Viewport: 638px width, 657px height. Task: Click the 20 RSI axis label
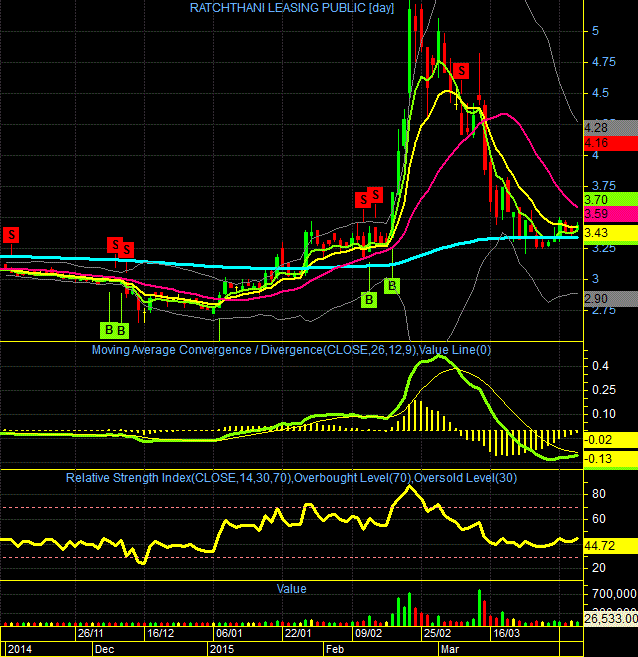599,568
